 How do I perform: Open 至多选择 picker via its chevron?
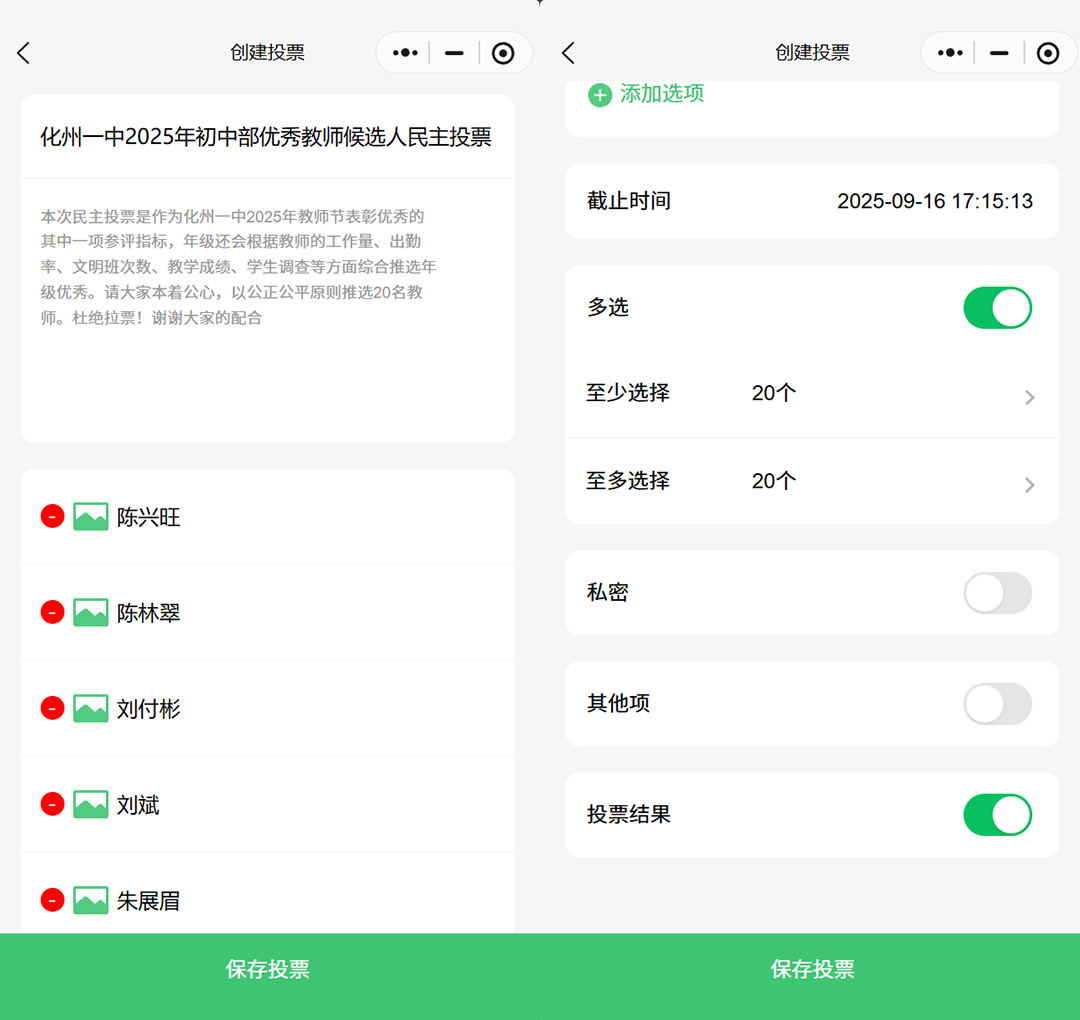(x=1029, y=485)
